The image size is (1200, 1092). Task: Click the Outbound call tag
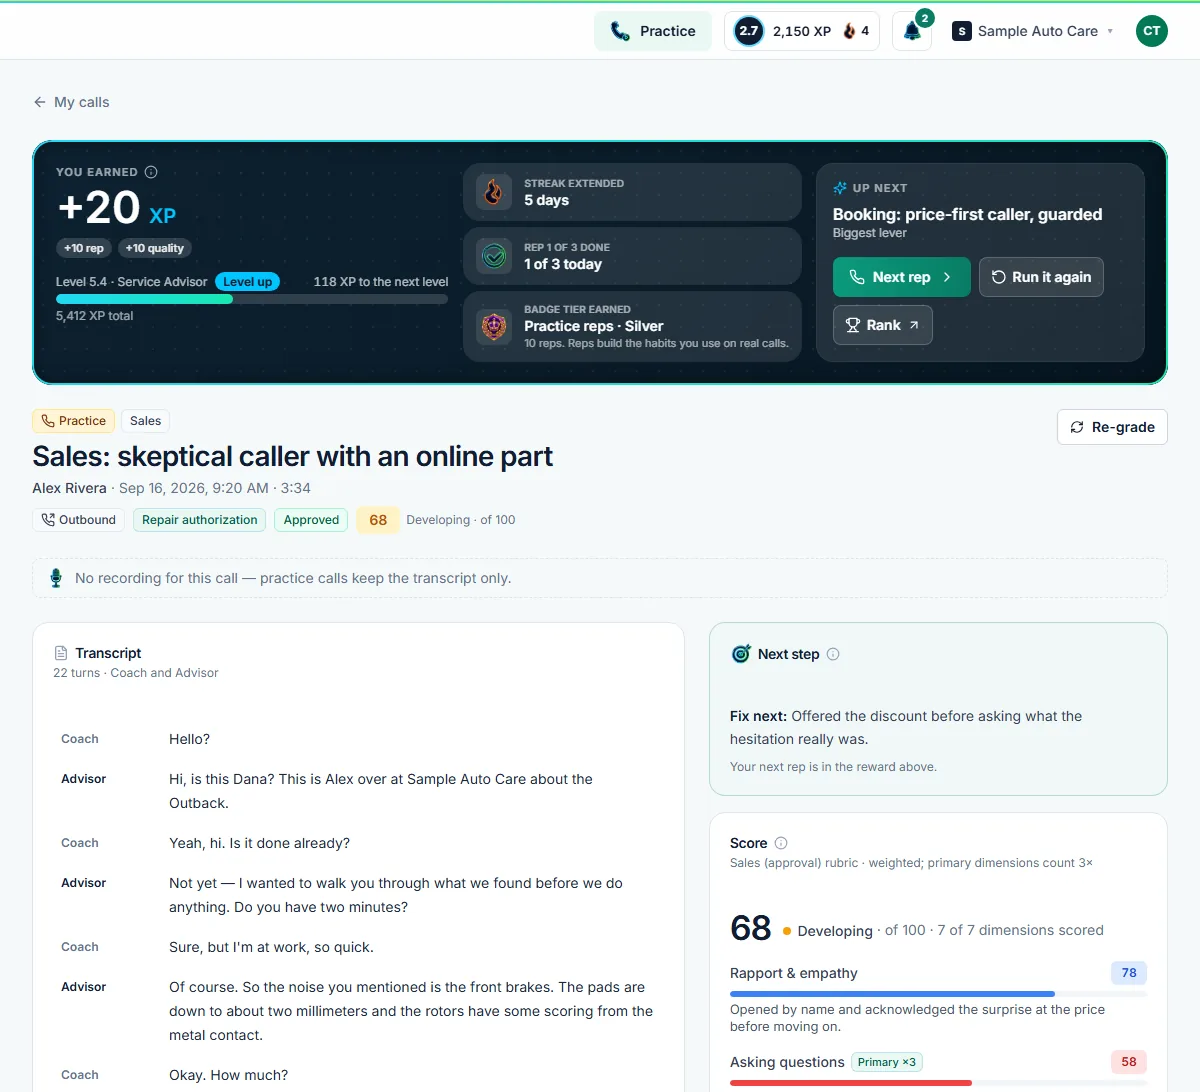click(78, 520)
